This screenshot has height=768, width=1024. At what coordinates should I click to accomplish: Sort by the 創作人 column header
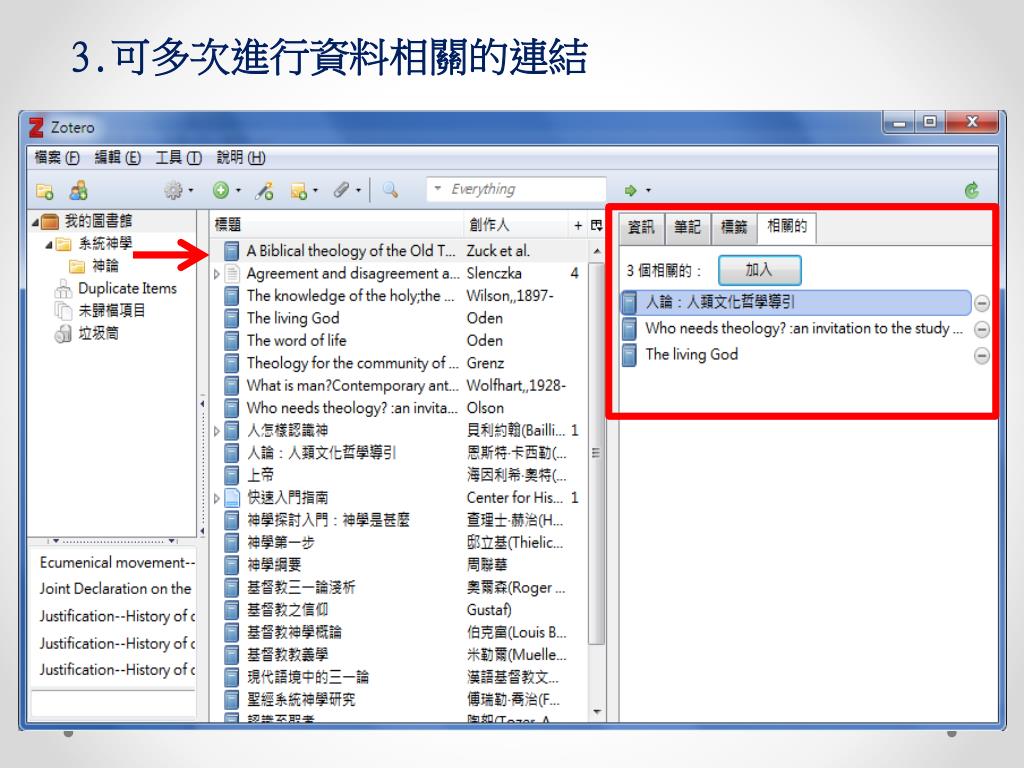(x=516, y=225)
